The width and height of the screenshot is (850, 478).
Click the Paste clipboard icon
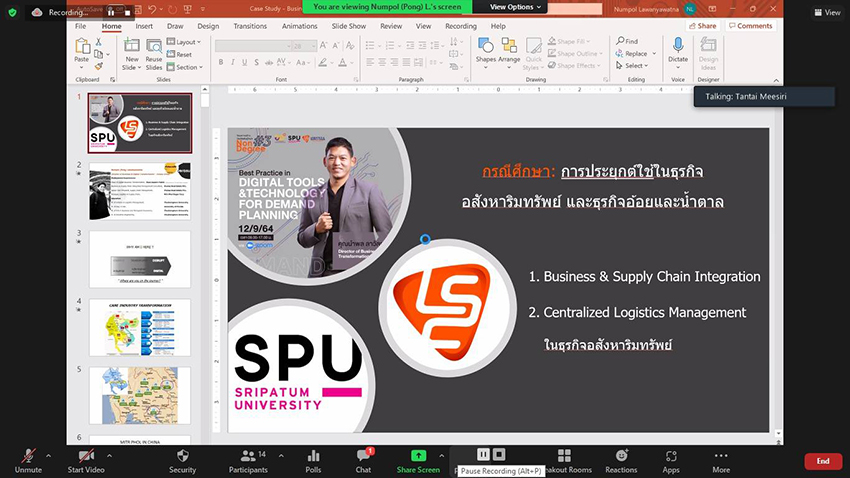tap(82, 47)
